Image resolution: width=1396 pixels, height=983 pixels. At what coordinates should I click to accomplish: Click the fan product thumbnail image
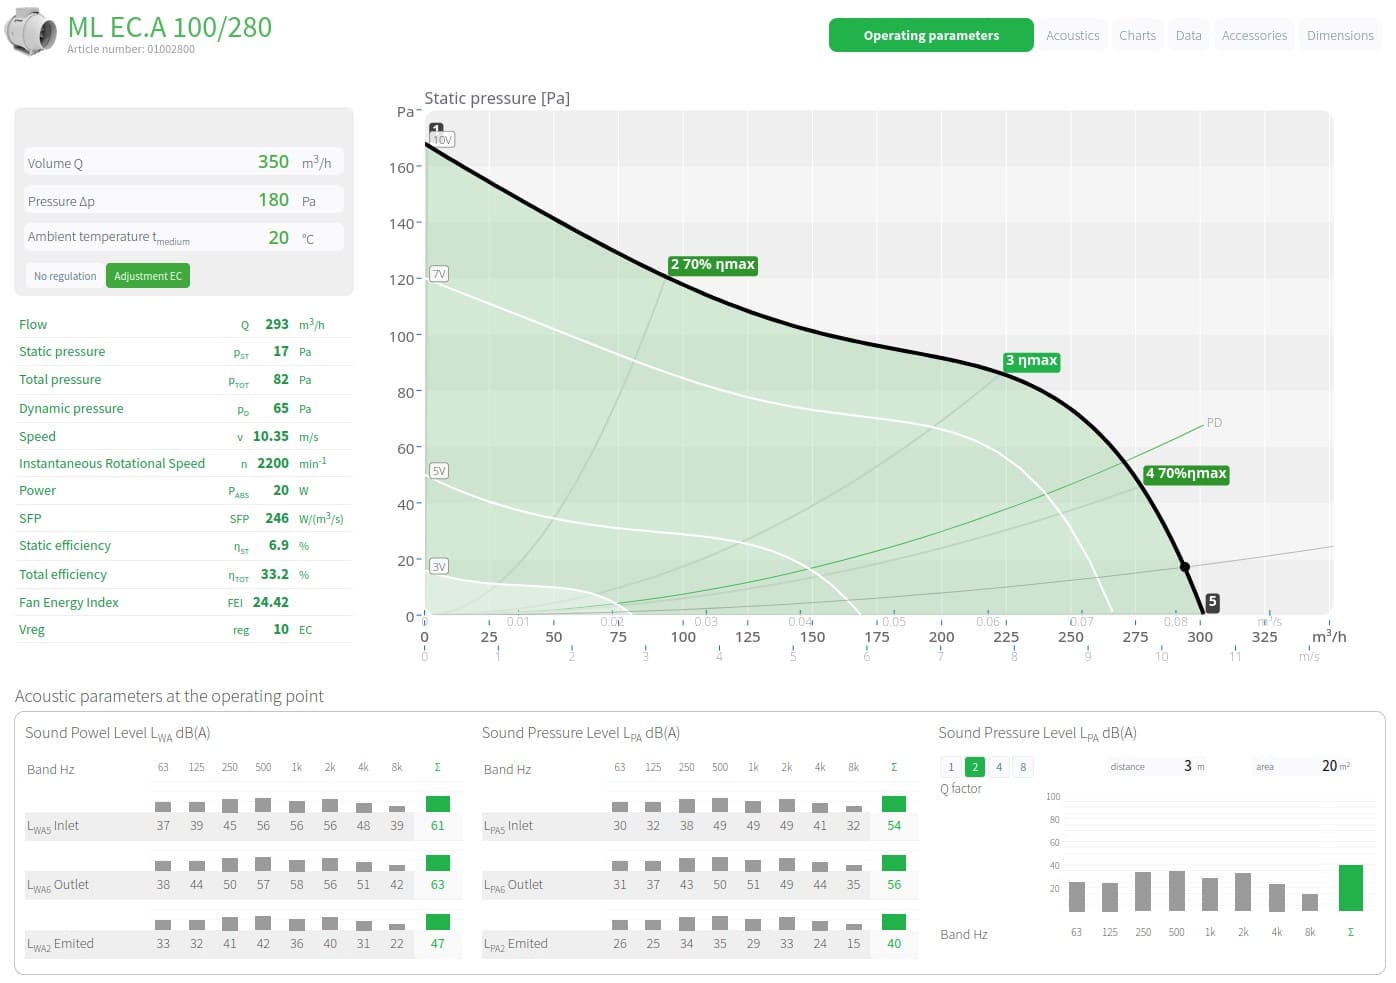click(31, 33)
